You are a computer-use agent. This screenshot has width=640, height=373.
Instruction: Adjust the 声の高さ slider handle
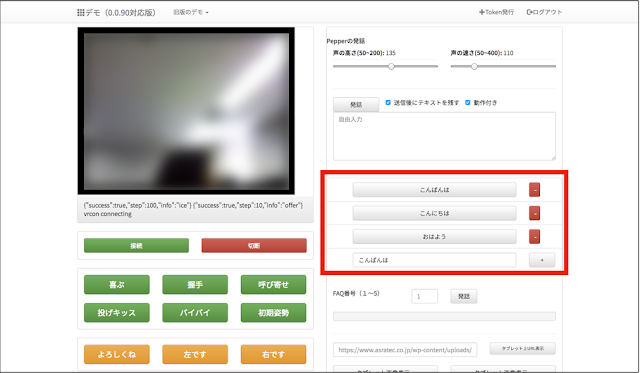coord(391,67)
